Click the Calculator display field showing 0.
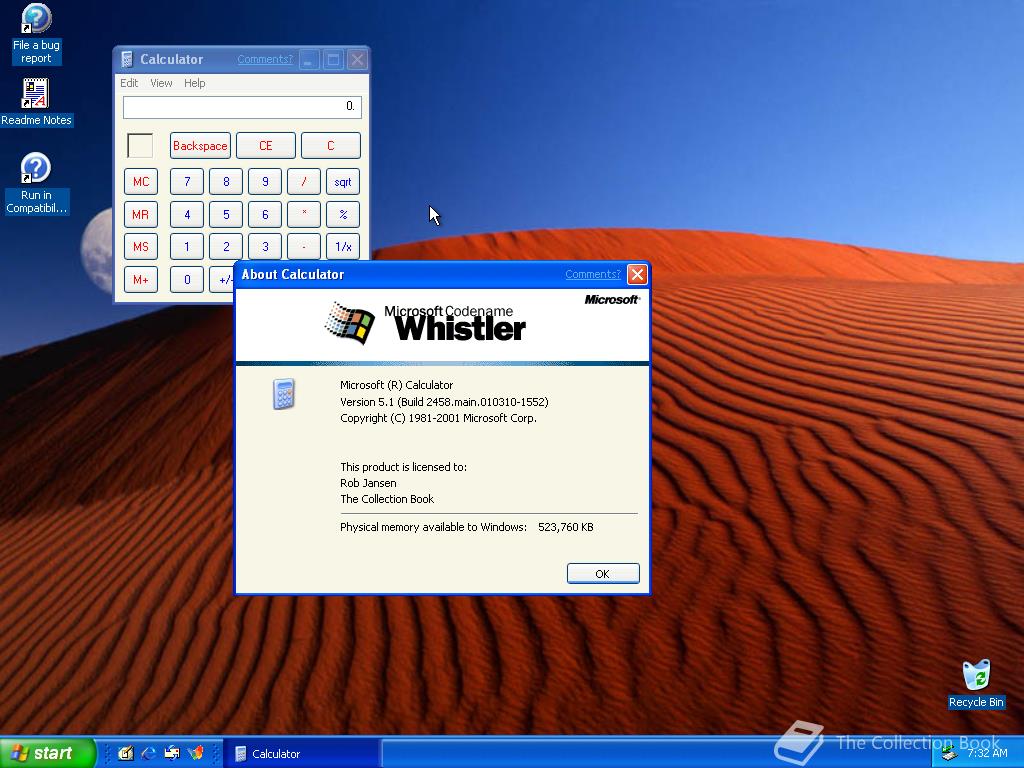This screenshot has height=768, width=1024. pos(242,107)
